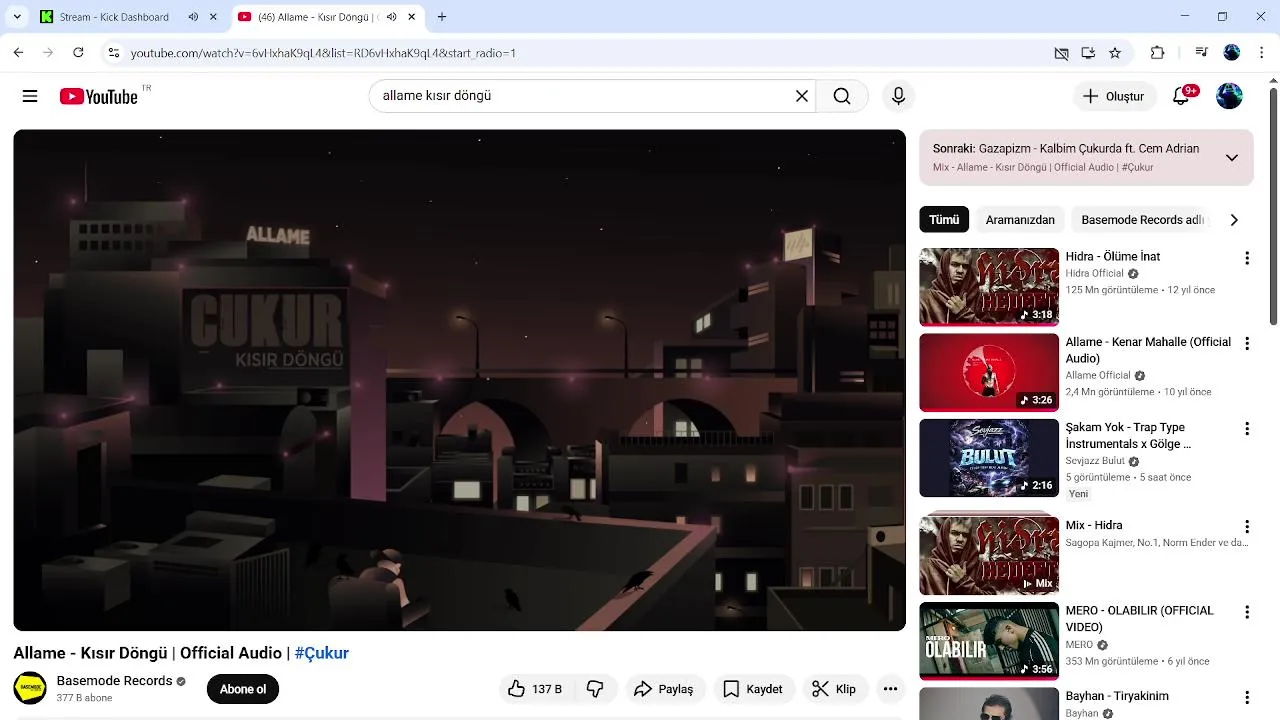Image resolution: width=1280 pixels, height=720 pixels.
Task: Mute the Allame YouTube tab audio
Action: tap(391, 17)
